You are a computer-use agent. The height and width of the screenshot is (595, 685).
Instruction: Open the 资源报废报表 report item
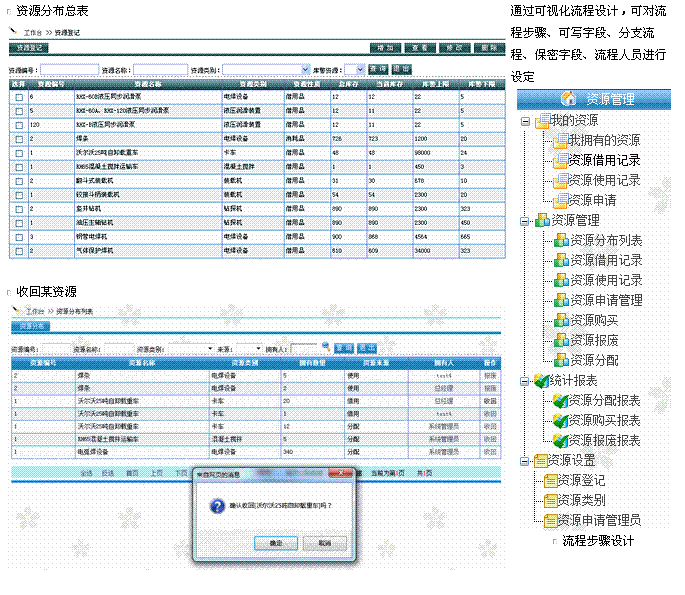click(604, 440)
